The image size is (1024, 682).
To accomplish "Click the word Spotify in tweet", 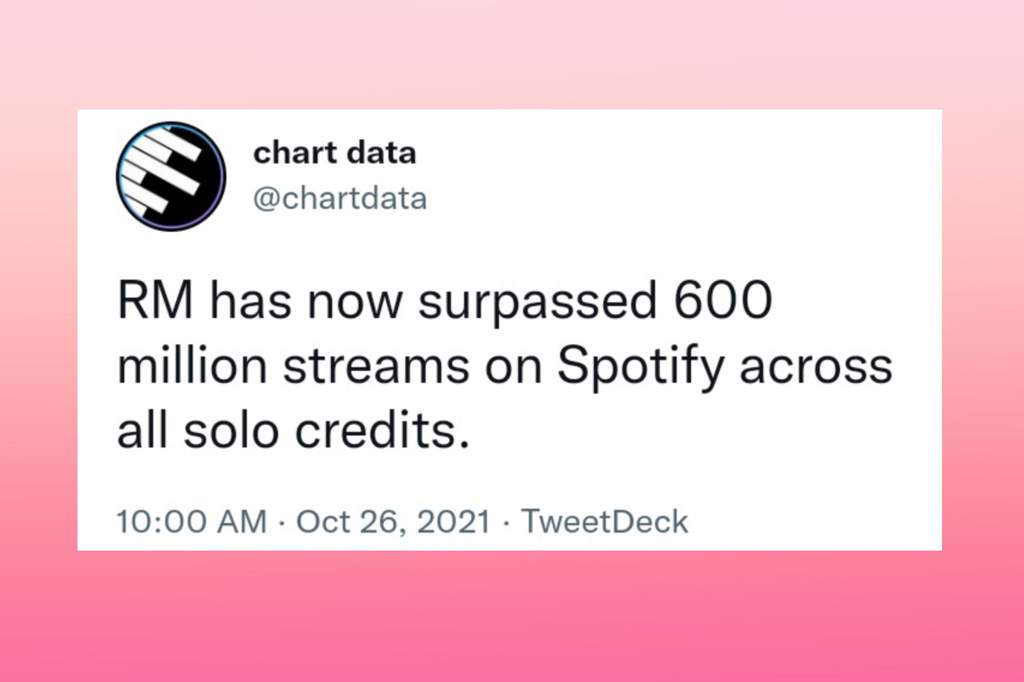I will coord(641,368).
